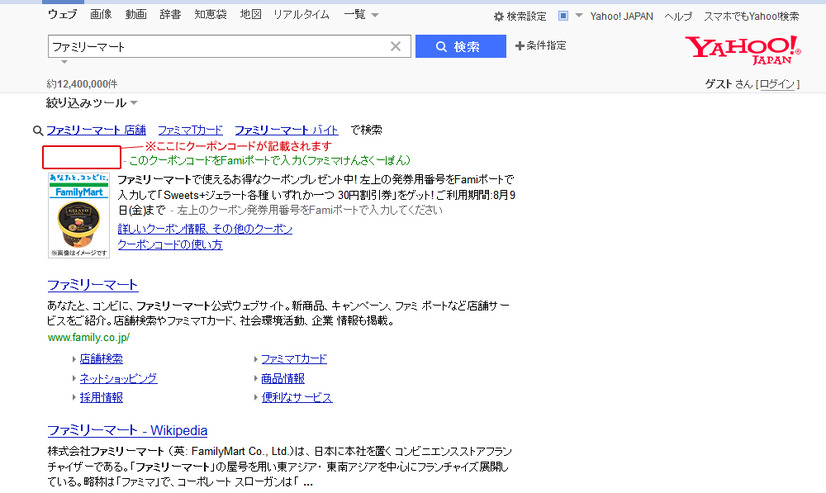Click related search ファミマTカード
Image resolution: width=826 pixels, height=493 pixels.
(x=190, y=130)
